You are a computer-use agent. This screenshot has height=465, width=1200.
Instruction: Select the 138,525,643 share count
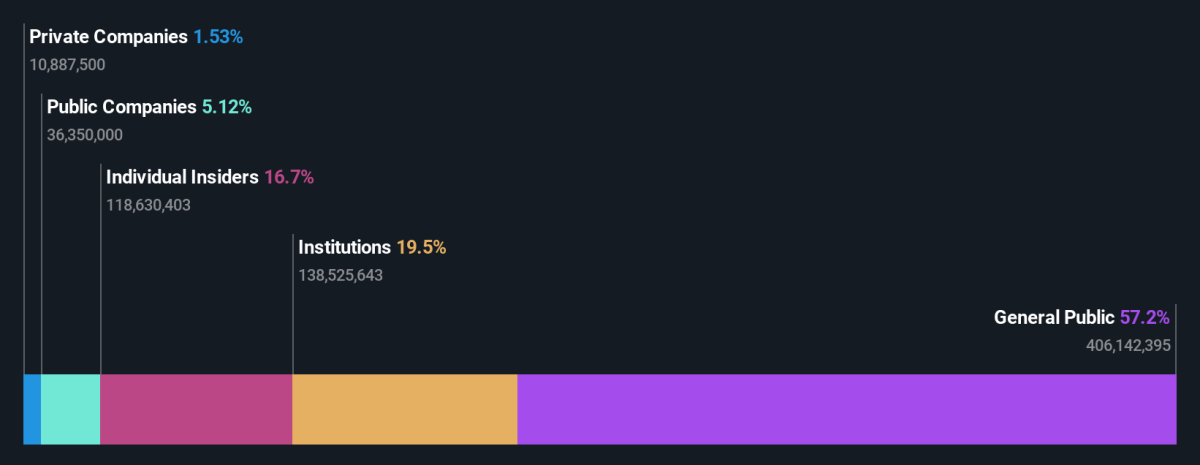click(341, 275)
